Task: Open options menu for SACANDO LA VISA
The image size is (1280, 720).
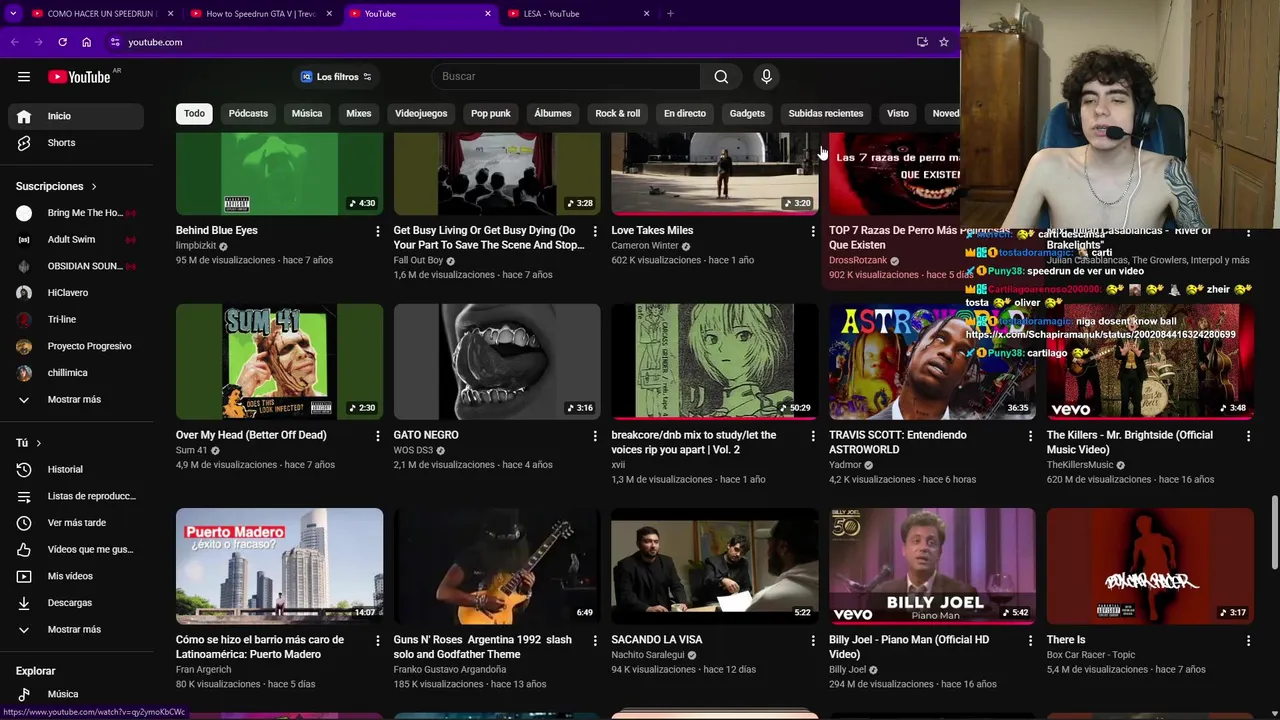Action: pyautogui.click(x=813, y=640)
